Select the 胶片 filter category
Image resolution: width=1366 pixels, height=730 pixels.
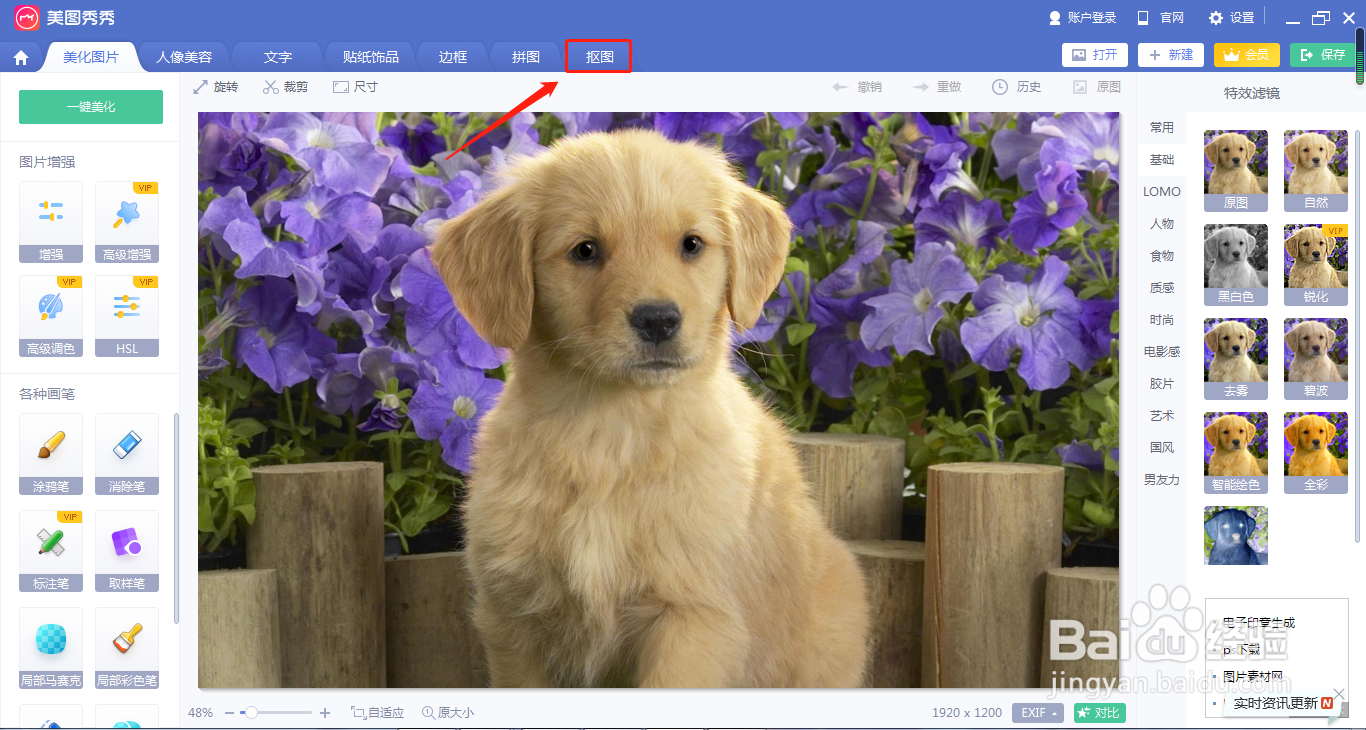[x=1162, y=384]
